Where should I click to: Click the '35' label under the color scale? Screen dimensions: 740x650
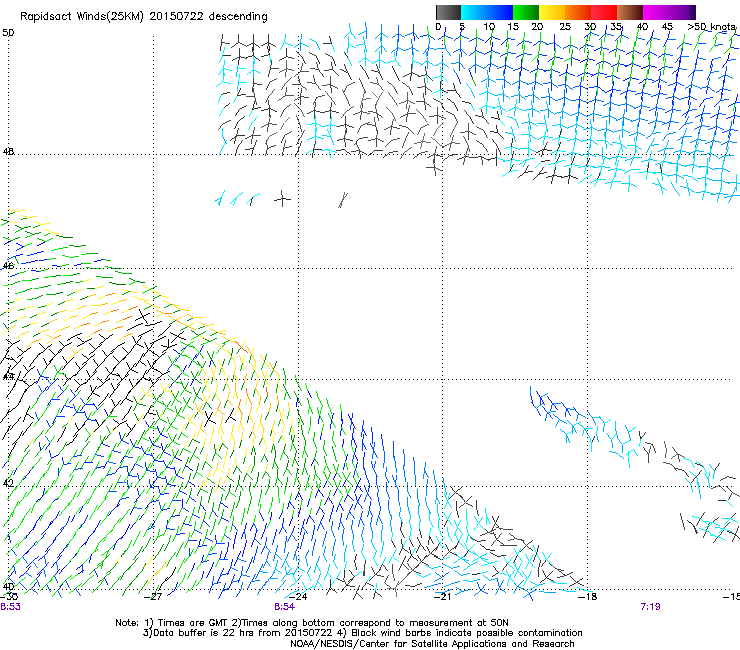click(616, 27)
